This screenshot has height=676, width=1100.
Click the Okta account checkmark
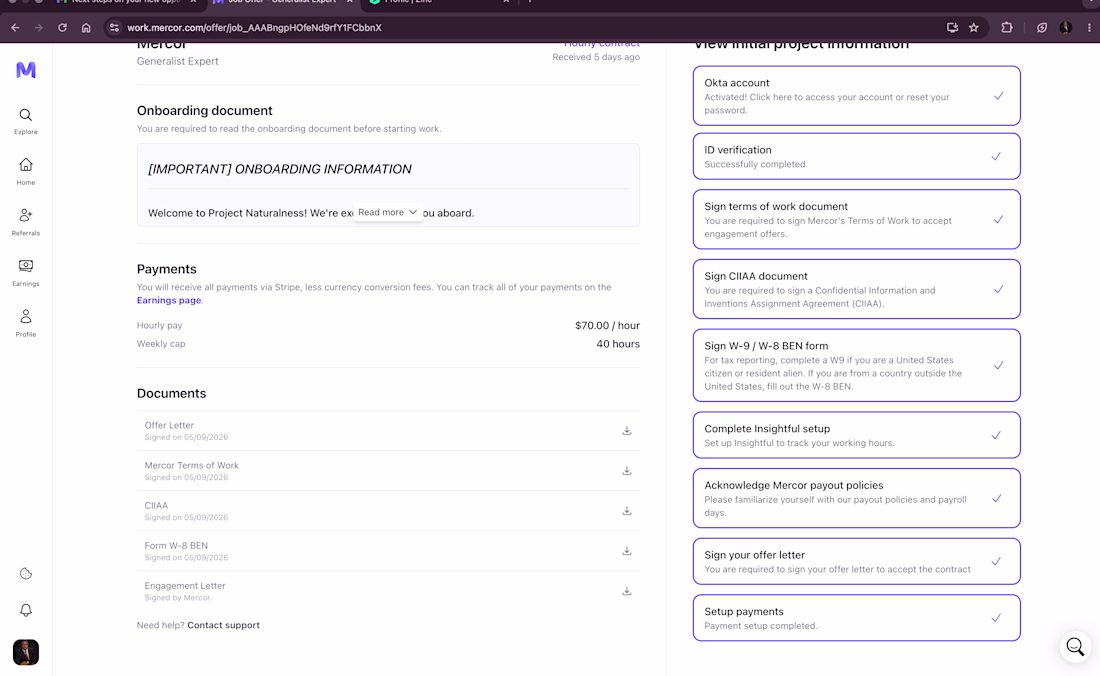point(998,95)
